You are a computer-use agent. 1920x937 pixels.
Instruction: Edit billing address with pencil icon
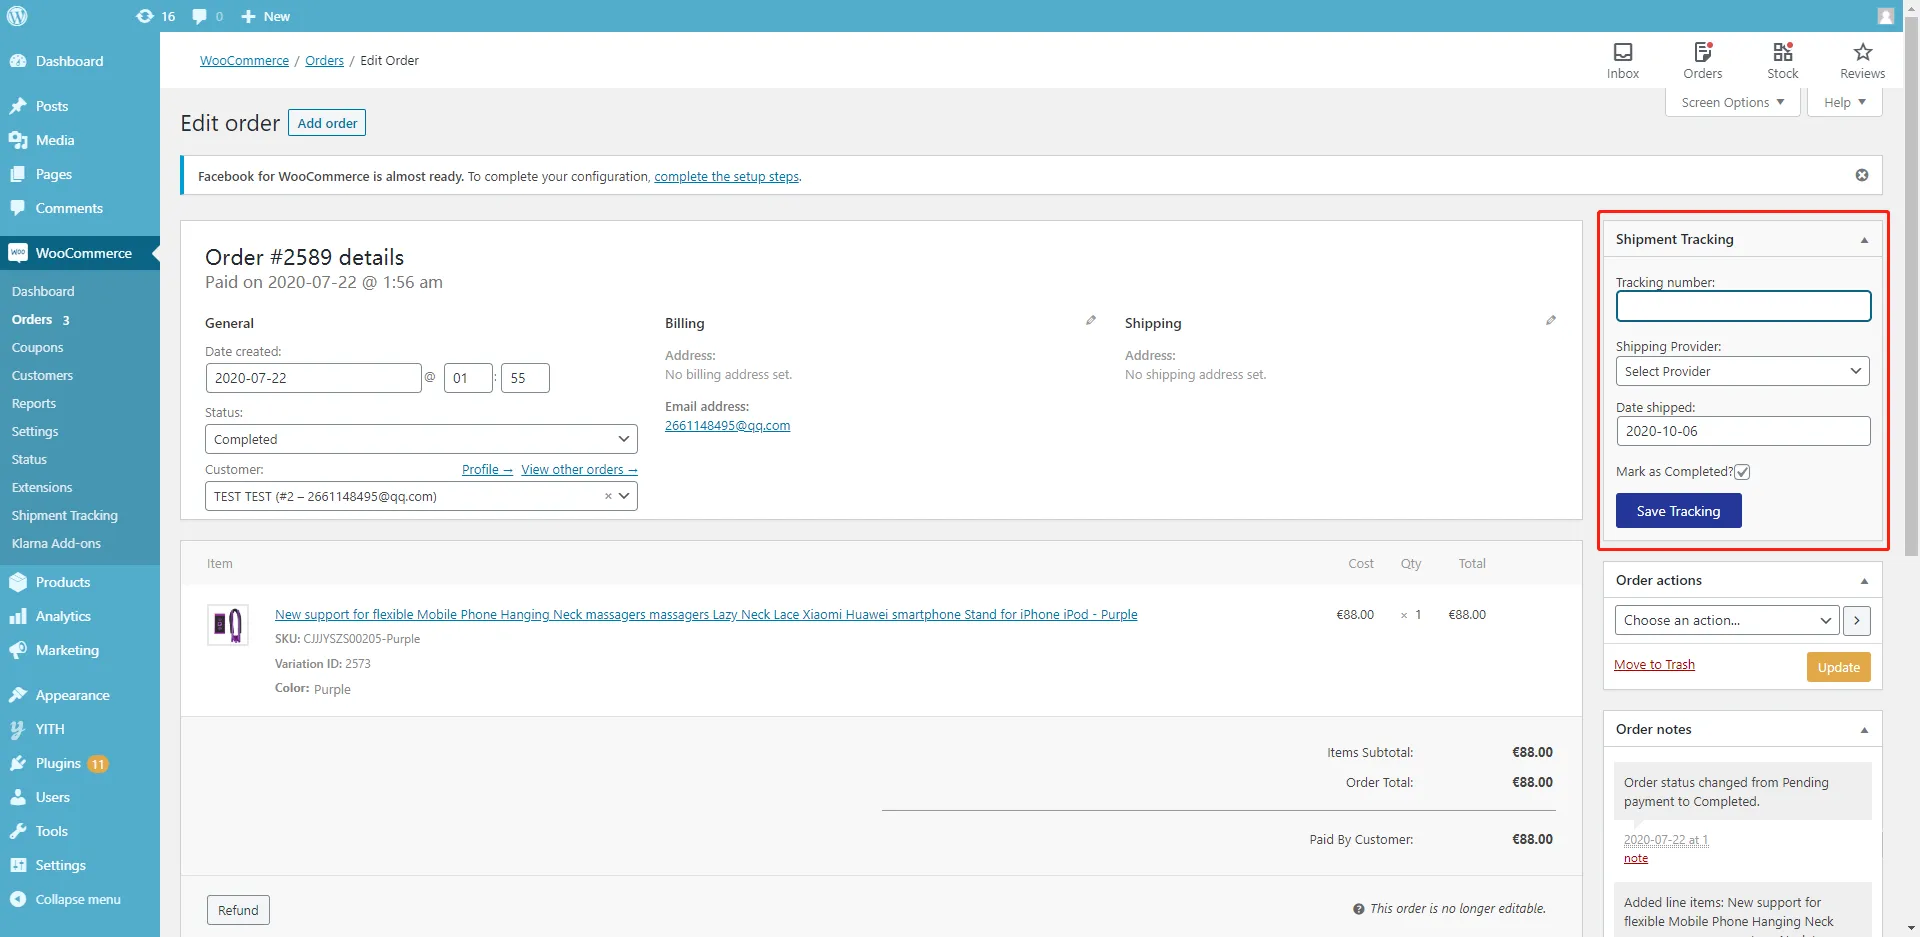(1091, 321)
